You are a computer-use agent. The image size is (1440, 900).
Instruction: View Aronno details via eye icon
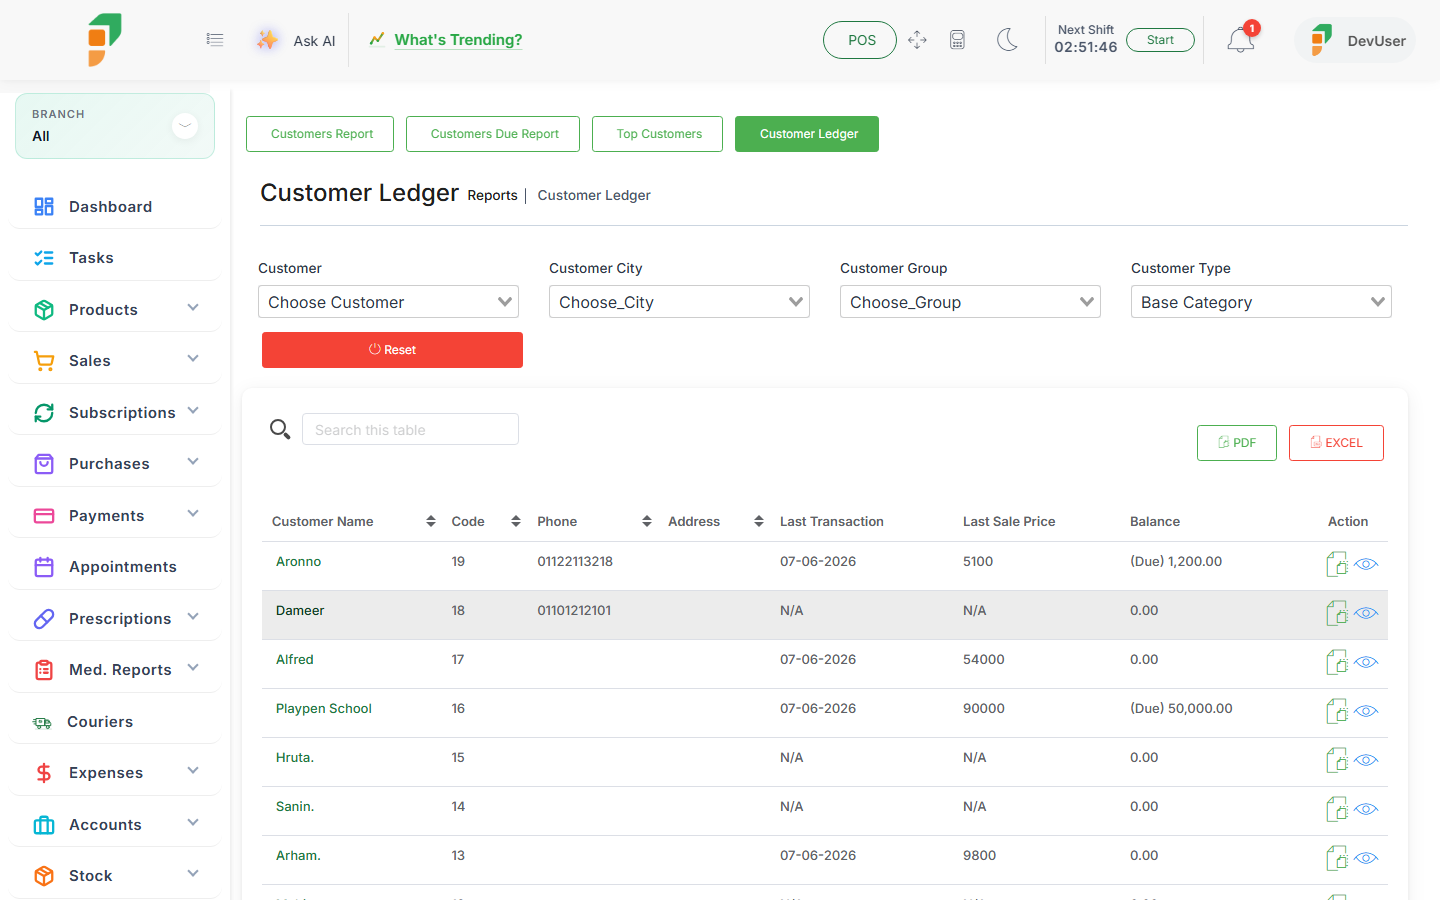[x=1366, y=564]
